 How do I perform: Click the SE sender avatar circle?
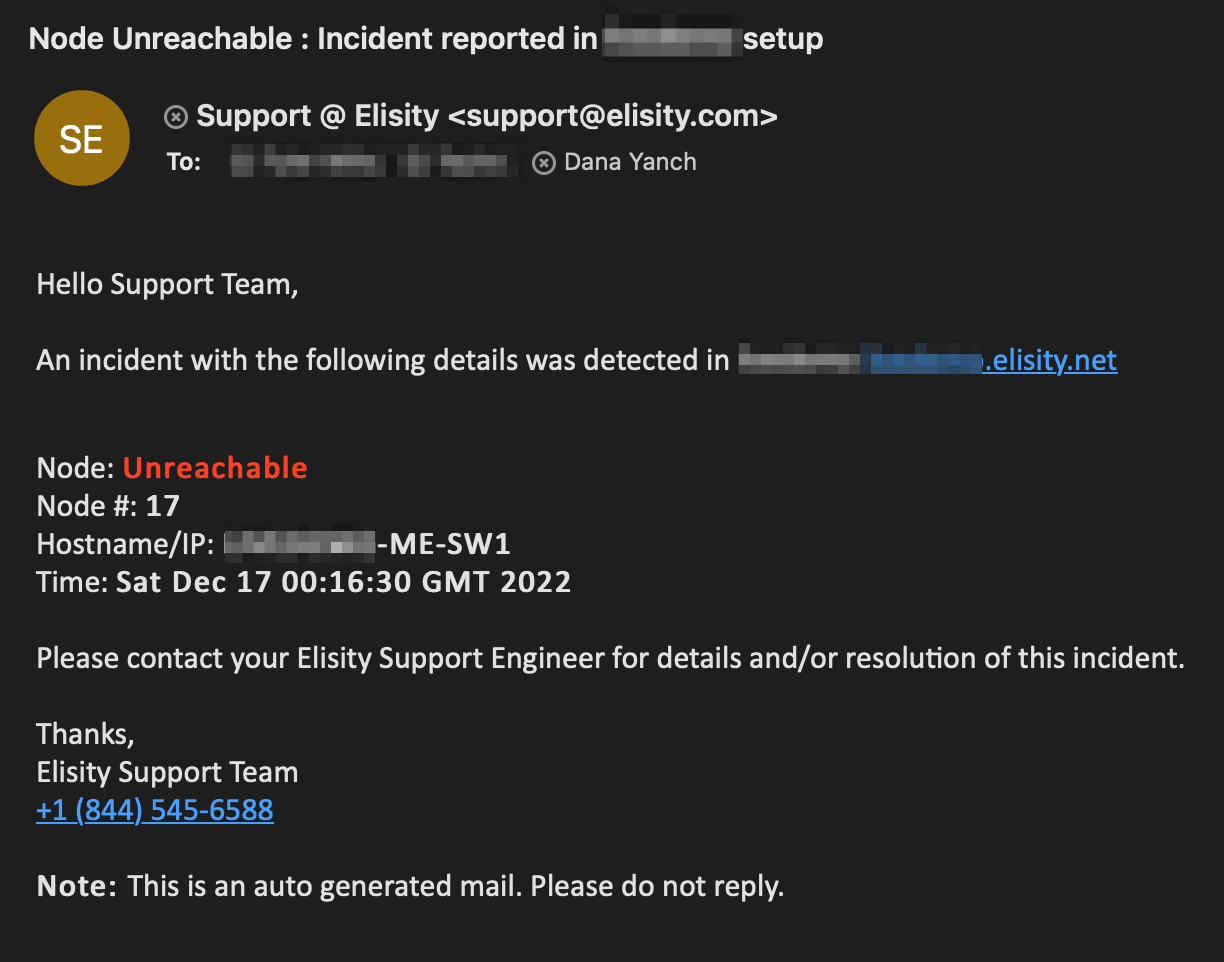[x=81, y=138]
